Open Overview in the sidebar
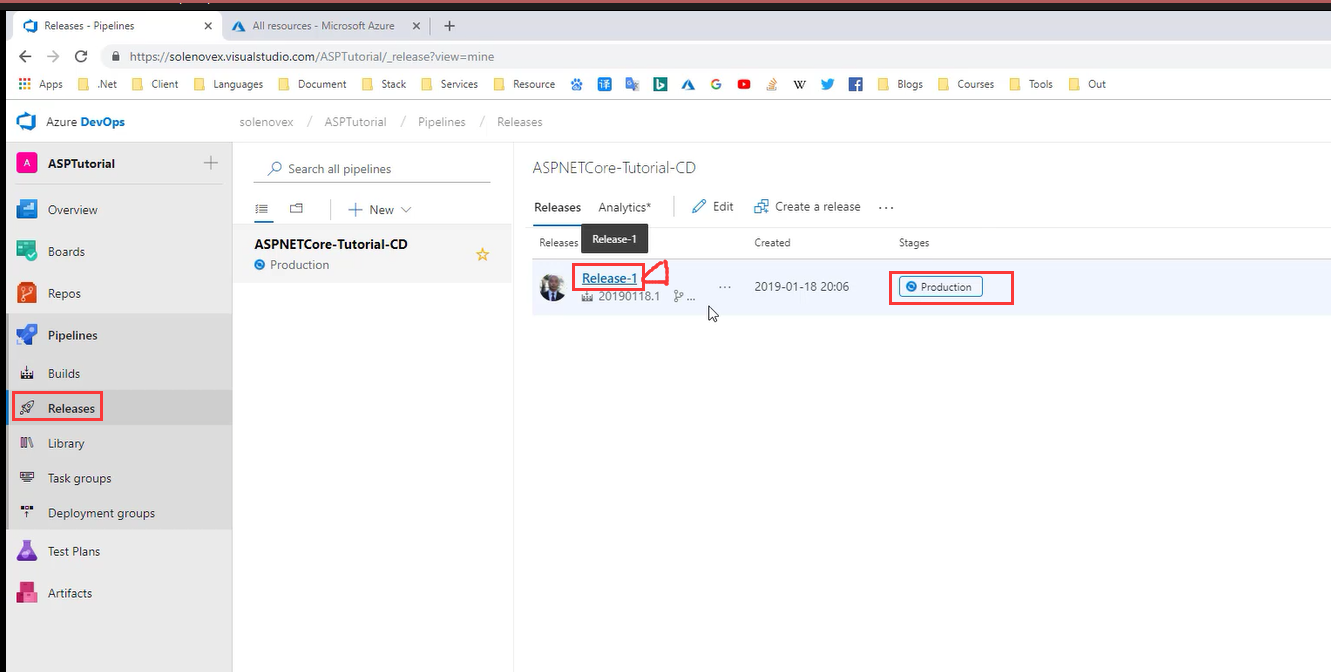 point(72,210)
